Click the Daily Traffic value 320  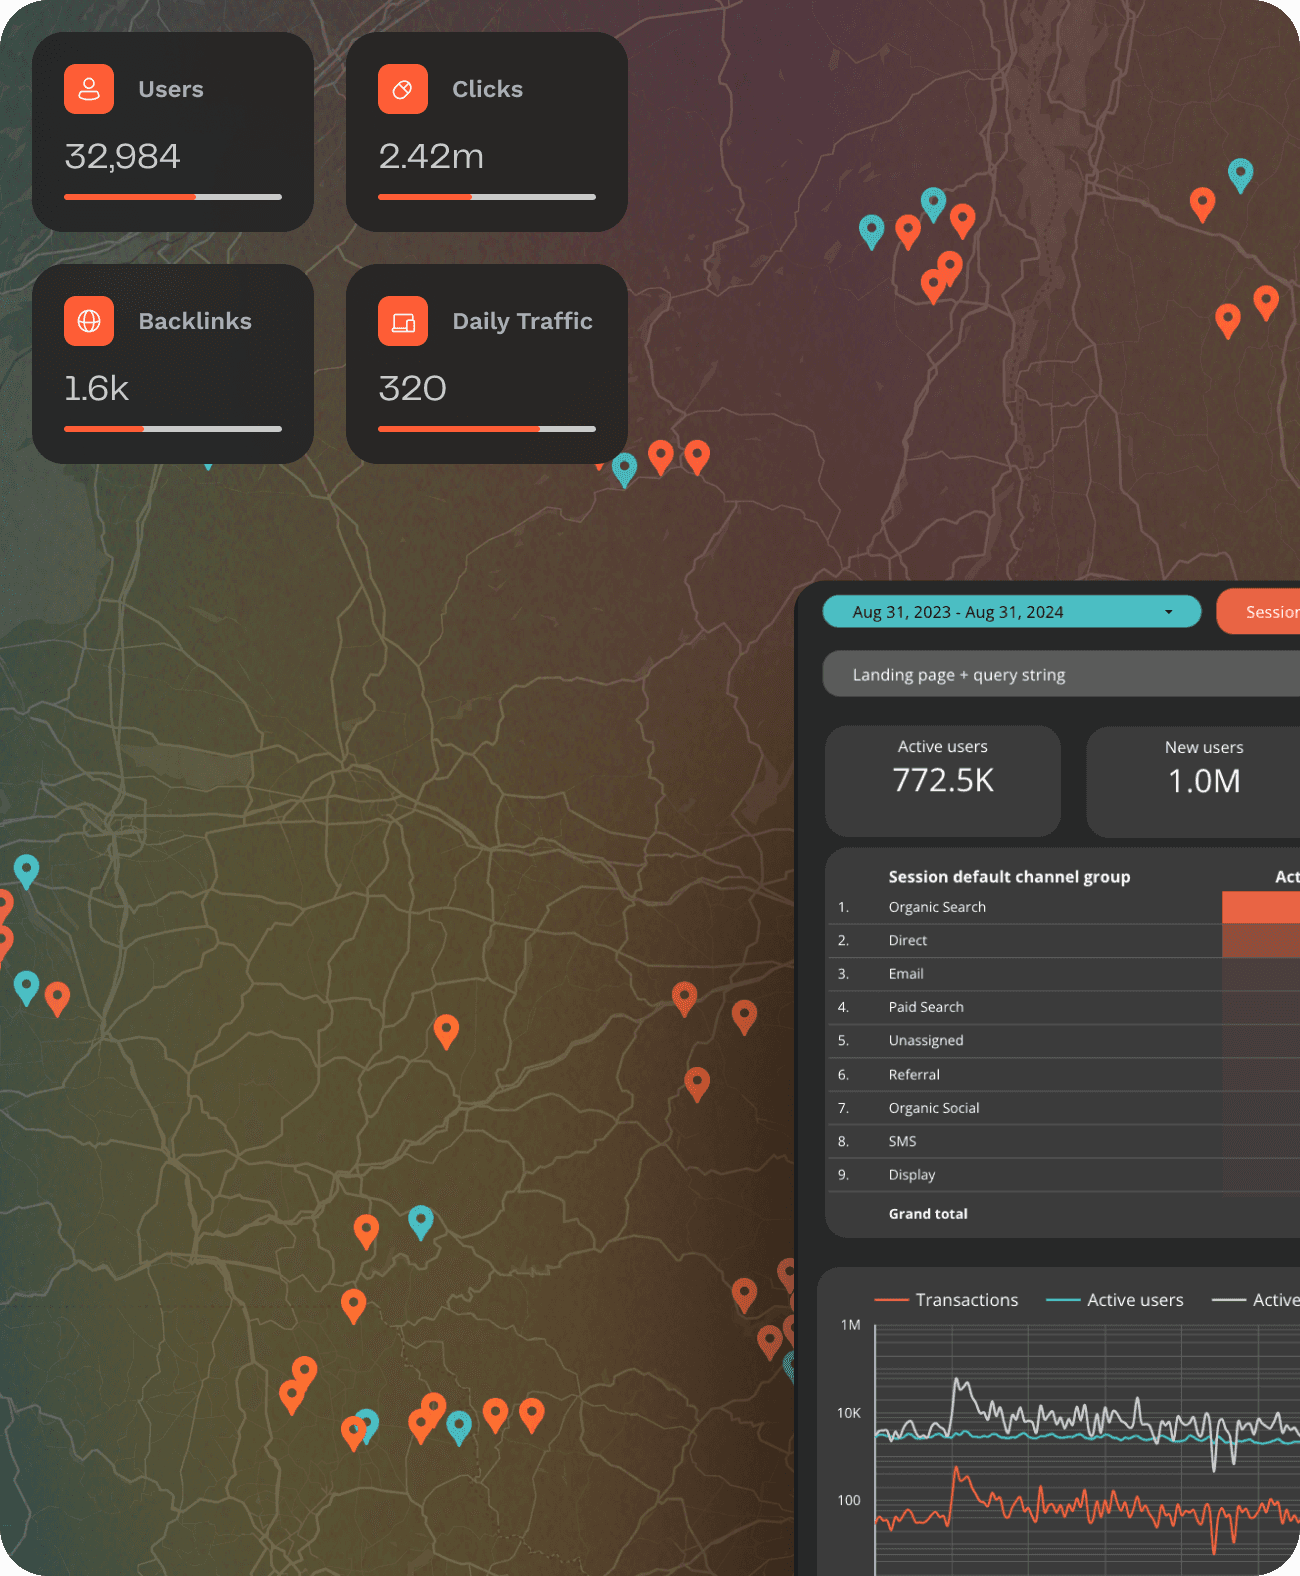click(412, 388)
